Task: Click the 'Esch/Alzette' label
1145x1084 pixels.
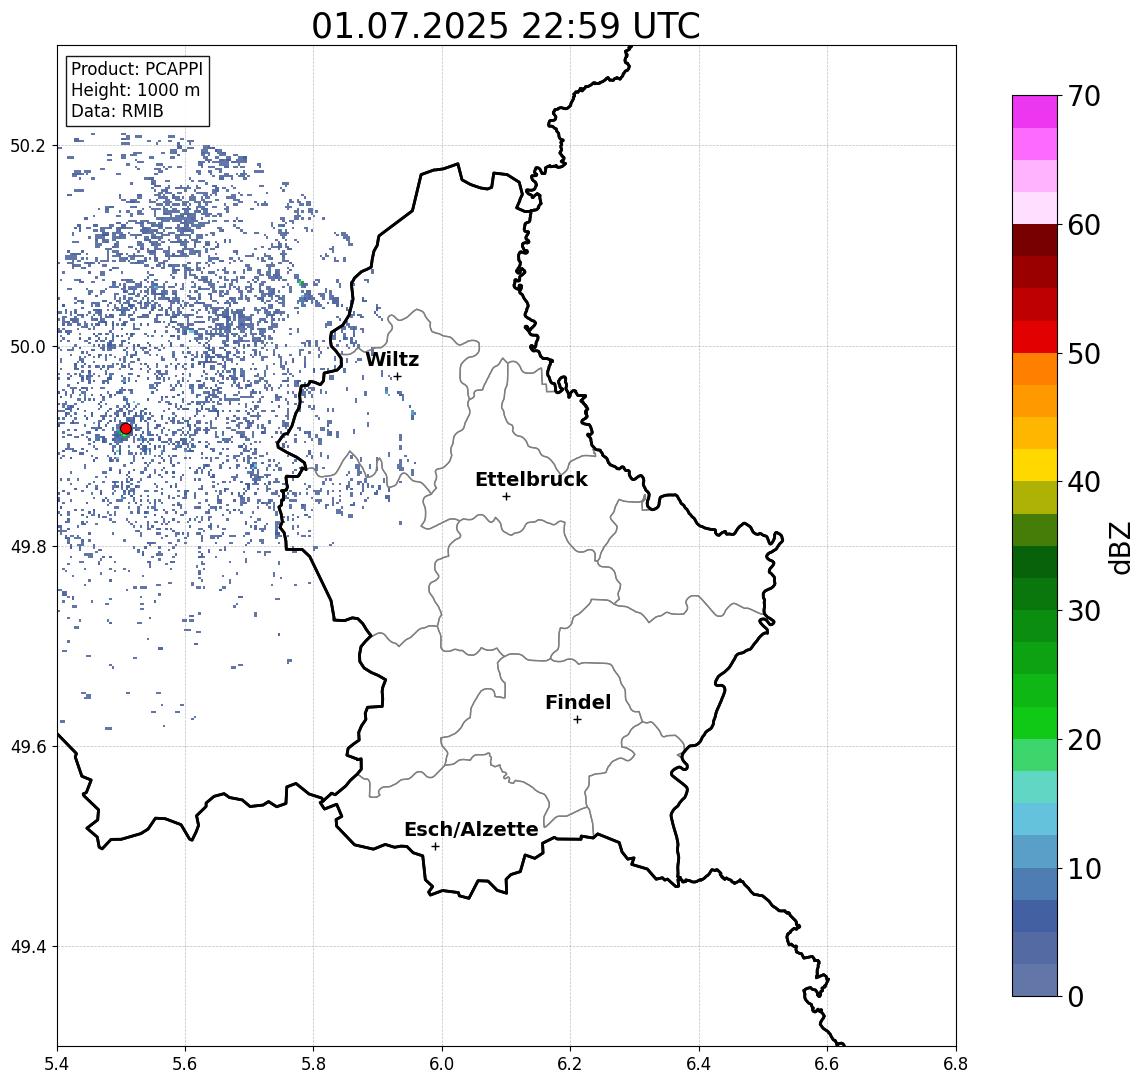Action: click(x=471, y=829)
